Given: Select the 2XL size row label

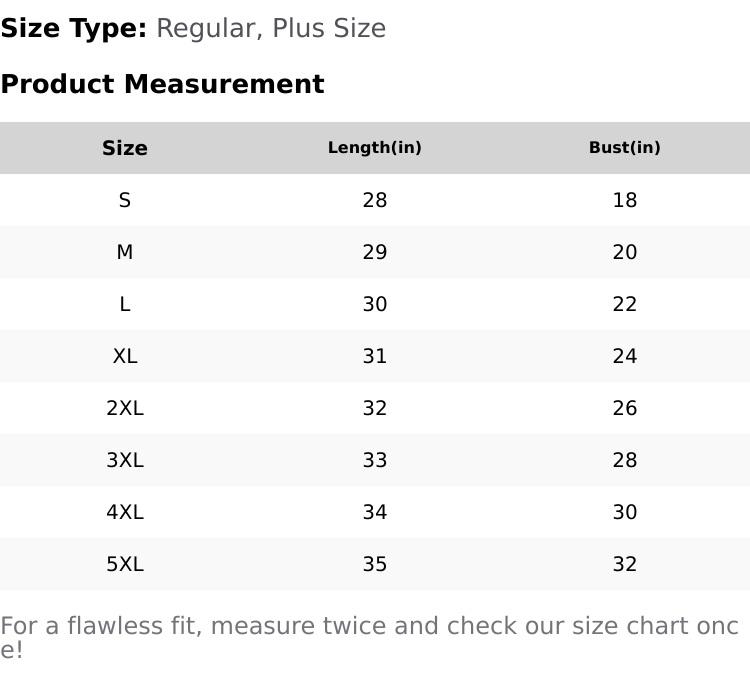Looking at the screenshot, I should click(x=125, y=408).
